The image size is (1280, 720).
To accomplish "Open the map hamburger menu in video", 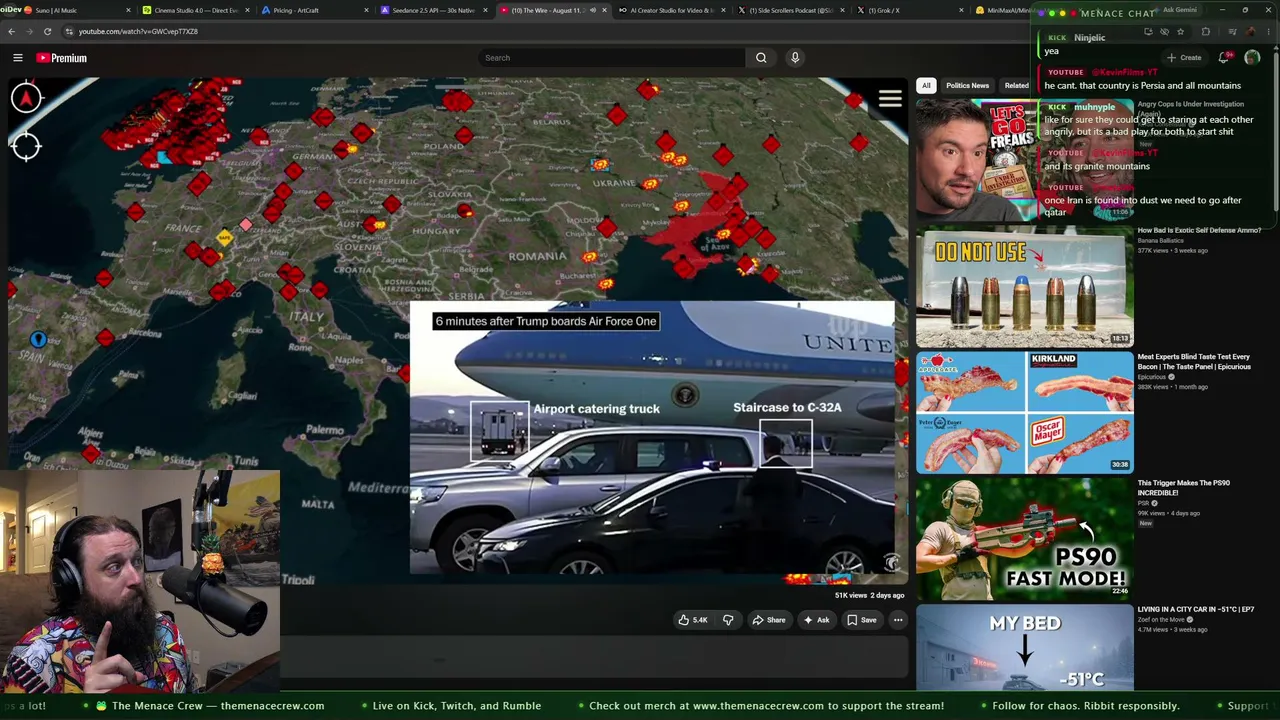I will point(890,99).
